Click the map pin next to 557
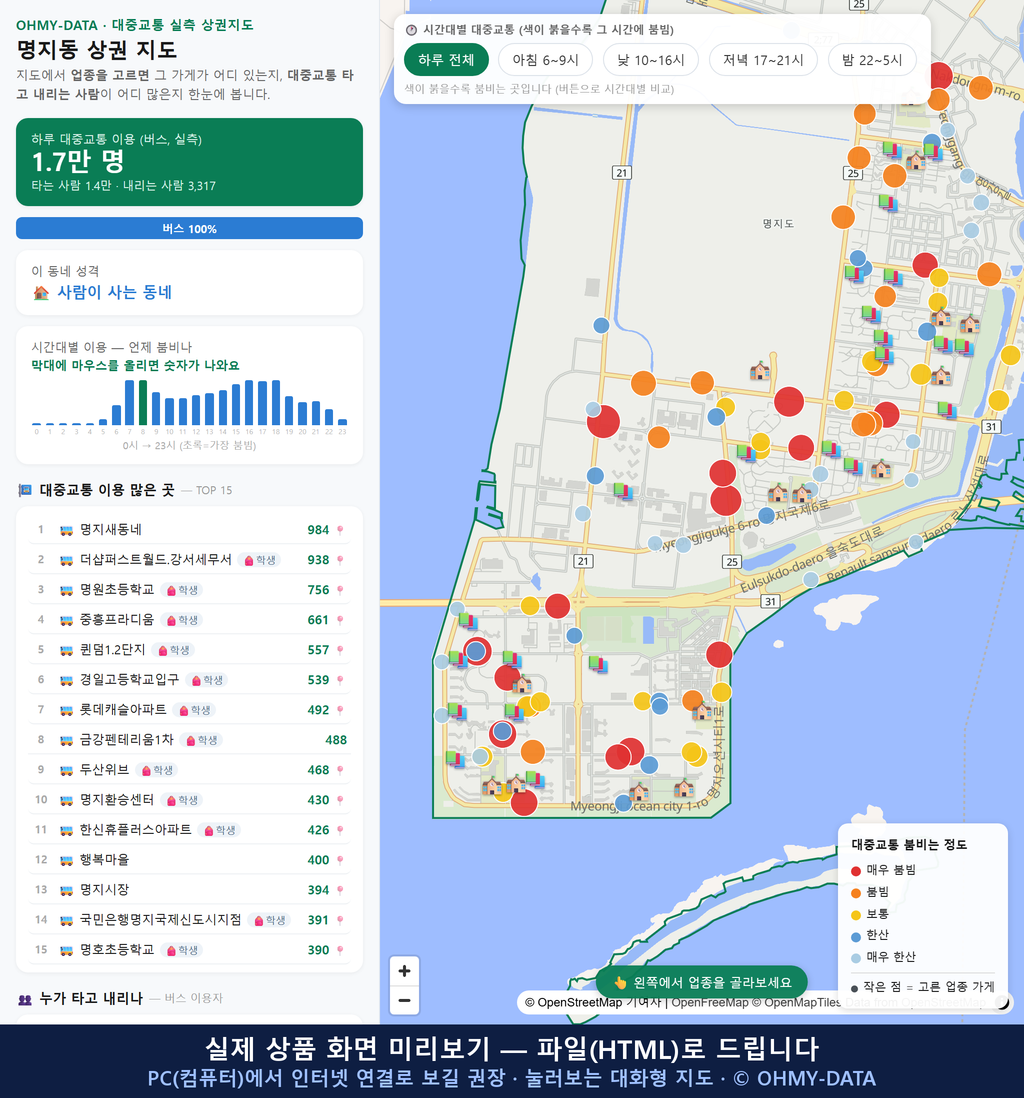Viewport: 1024px width, 1098px height. tap(340, 651)
